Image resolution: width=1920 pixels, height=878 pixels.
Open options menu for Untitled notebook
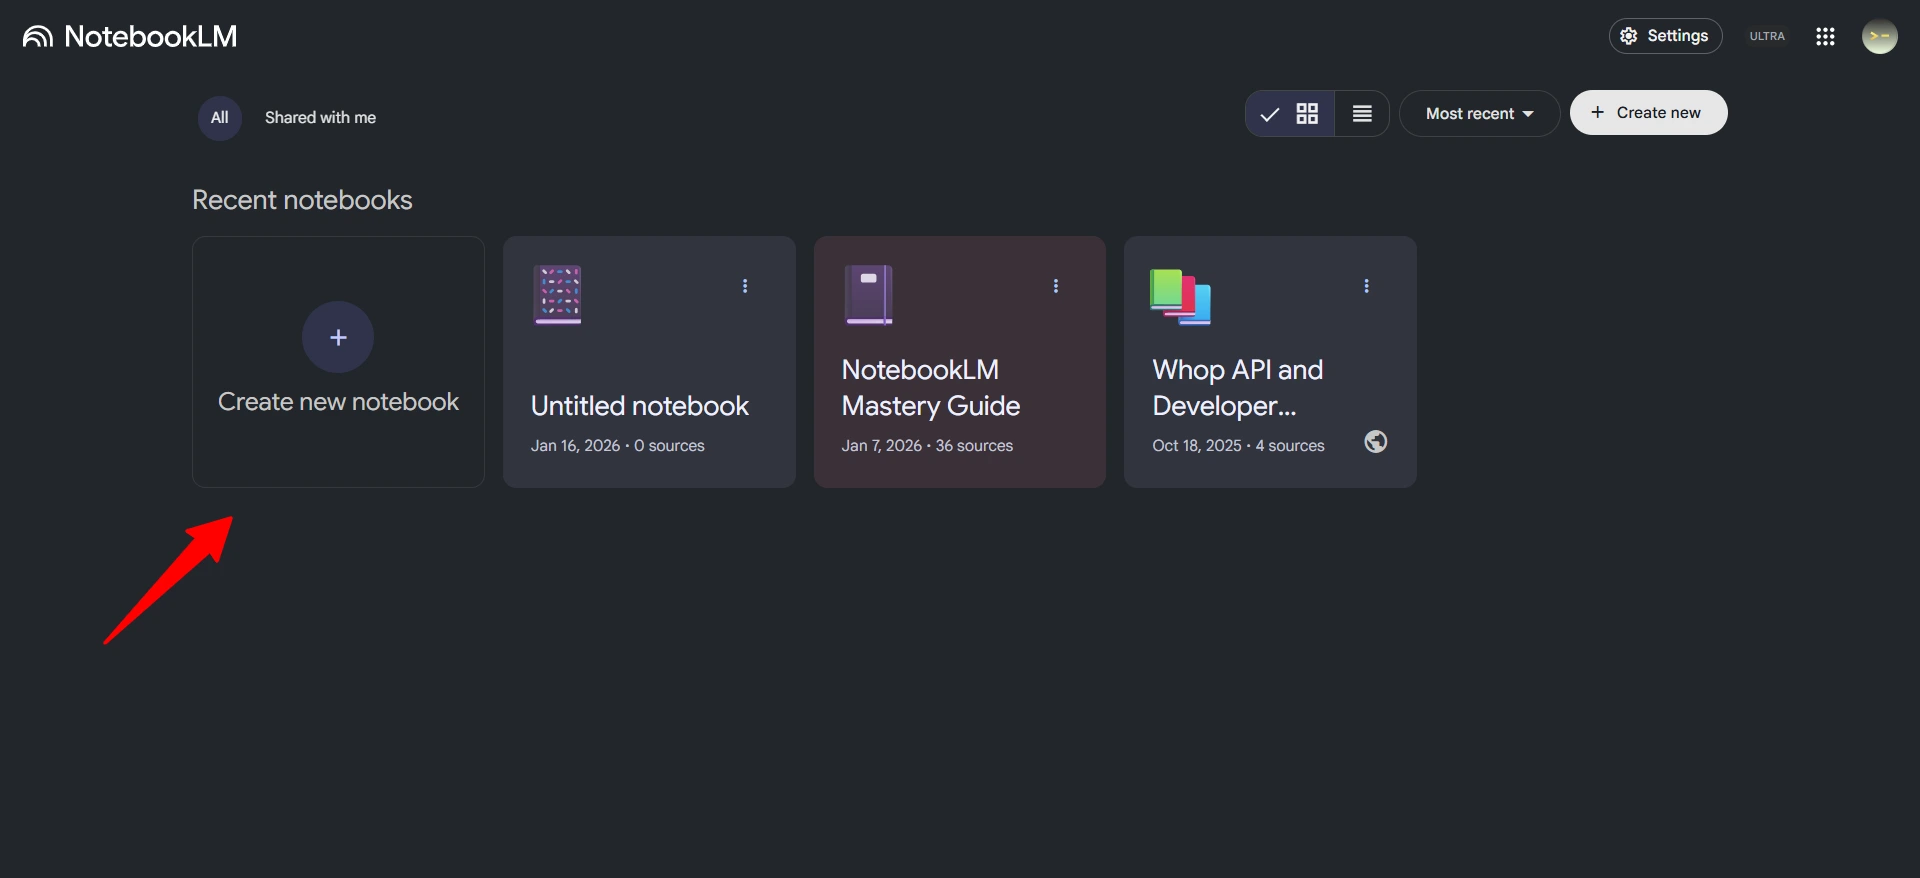pos(745,286)
